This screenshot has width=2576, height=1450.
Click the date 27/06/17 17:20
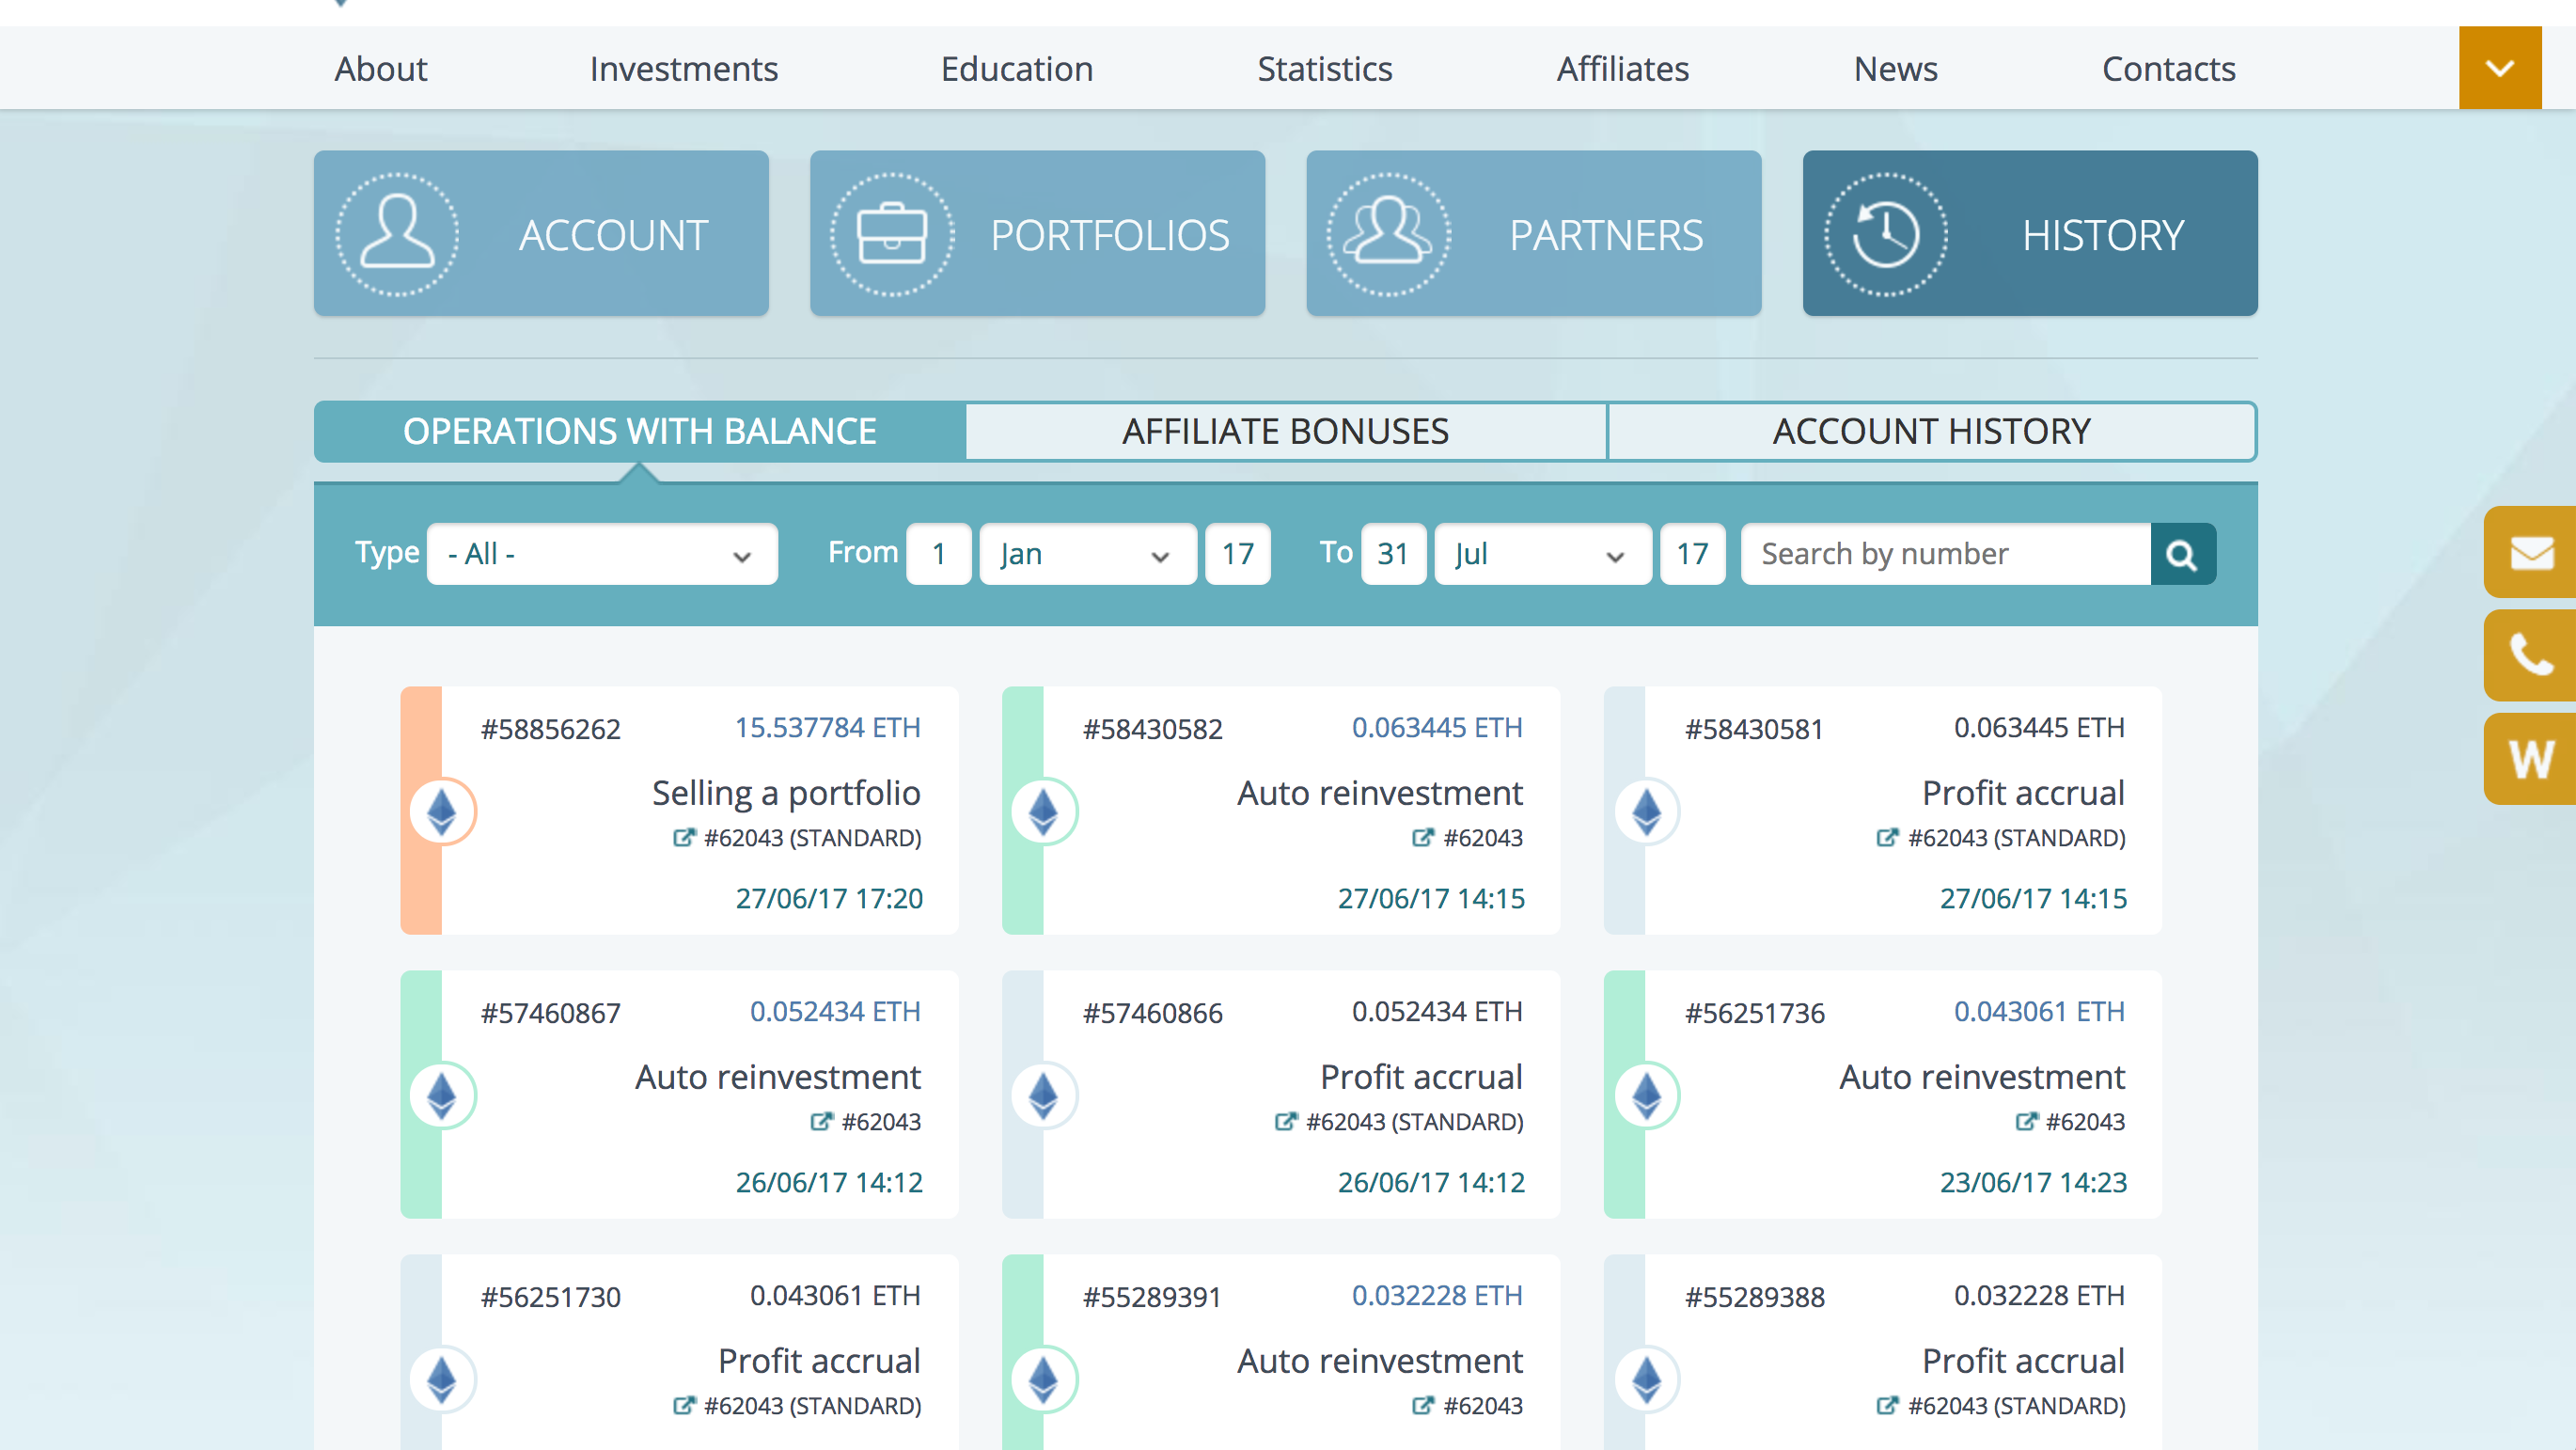829,898
